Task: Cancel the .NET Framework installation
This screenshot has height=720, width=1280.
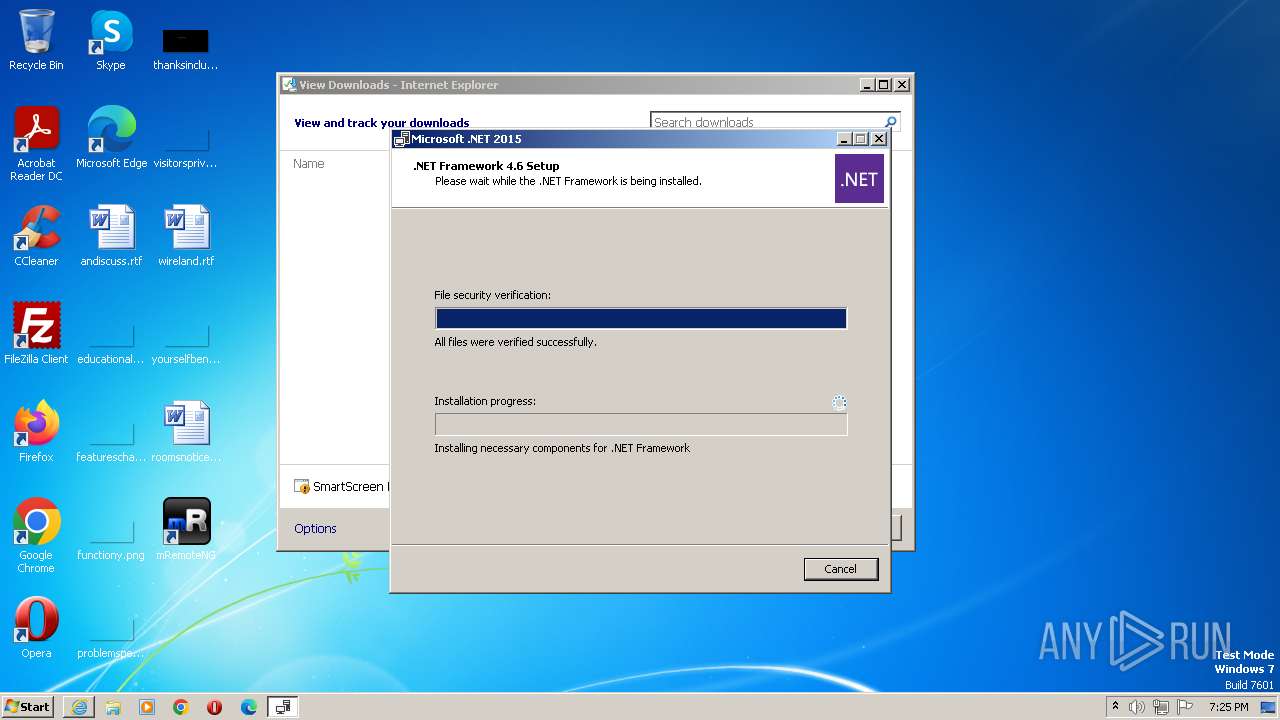Action: [x=841, y=569]
